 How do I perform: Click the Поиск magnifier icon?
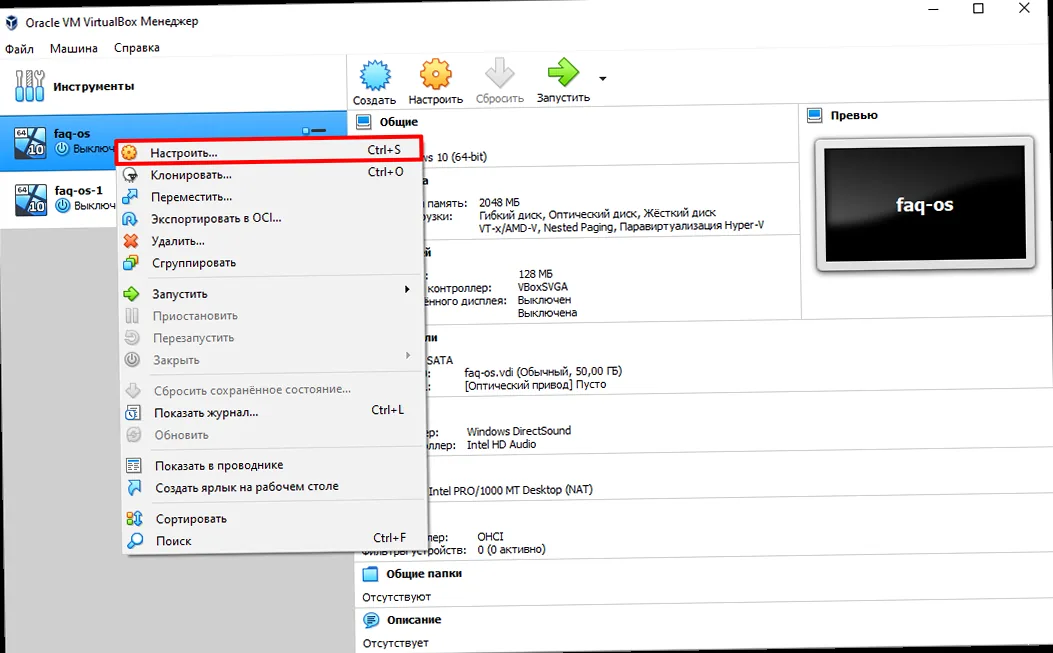135,540
